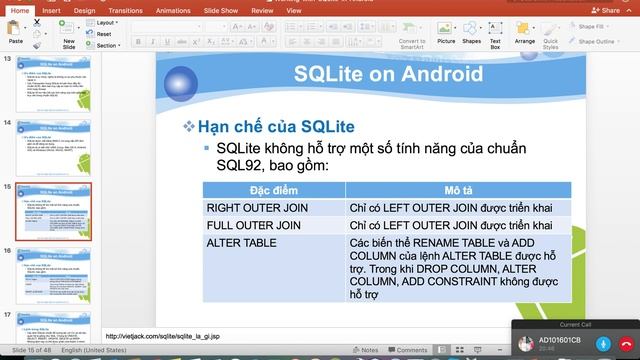Toggle Bold formatting

click(138, 42)
